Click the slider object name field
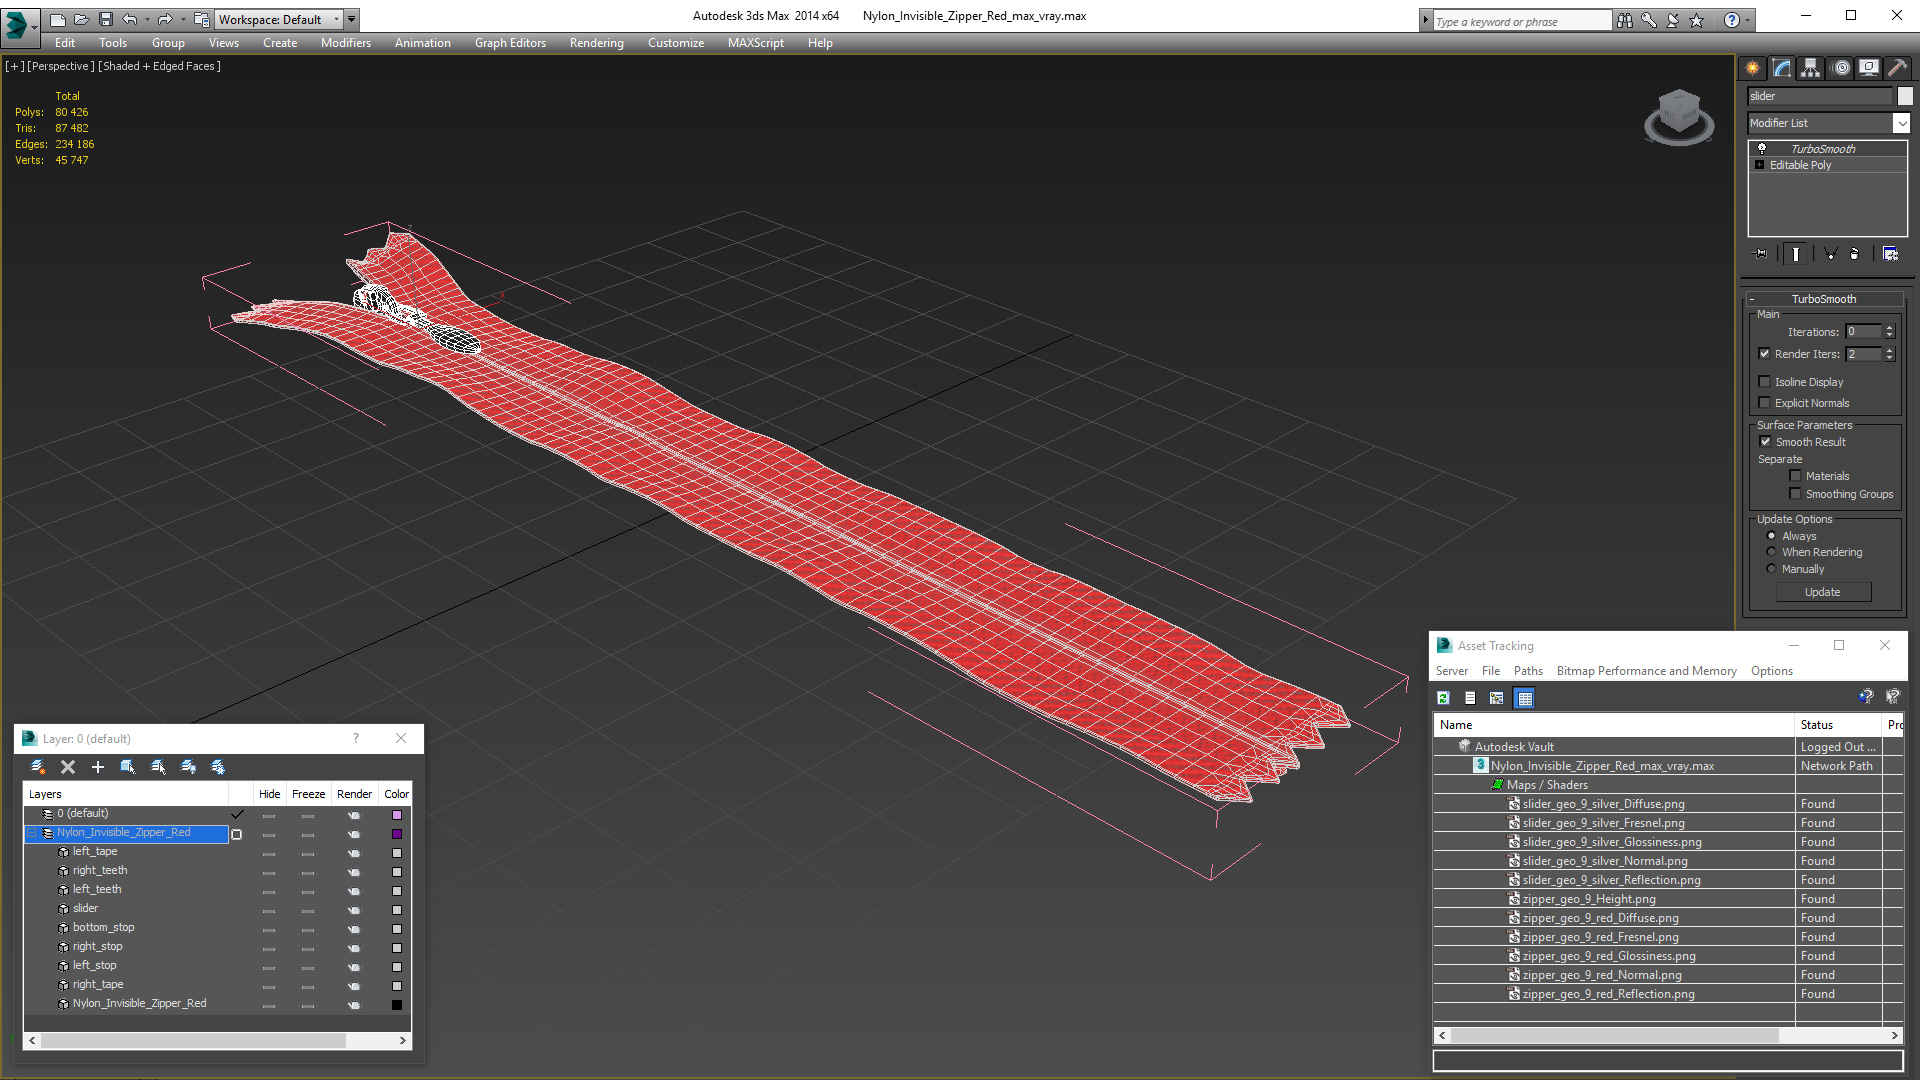Viewport: 1920px width, 1080px height. click(1820, 96)
